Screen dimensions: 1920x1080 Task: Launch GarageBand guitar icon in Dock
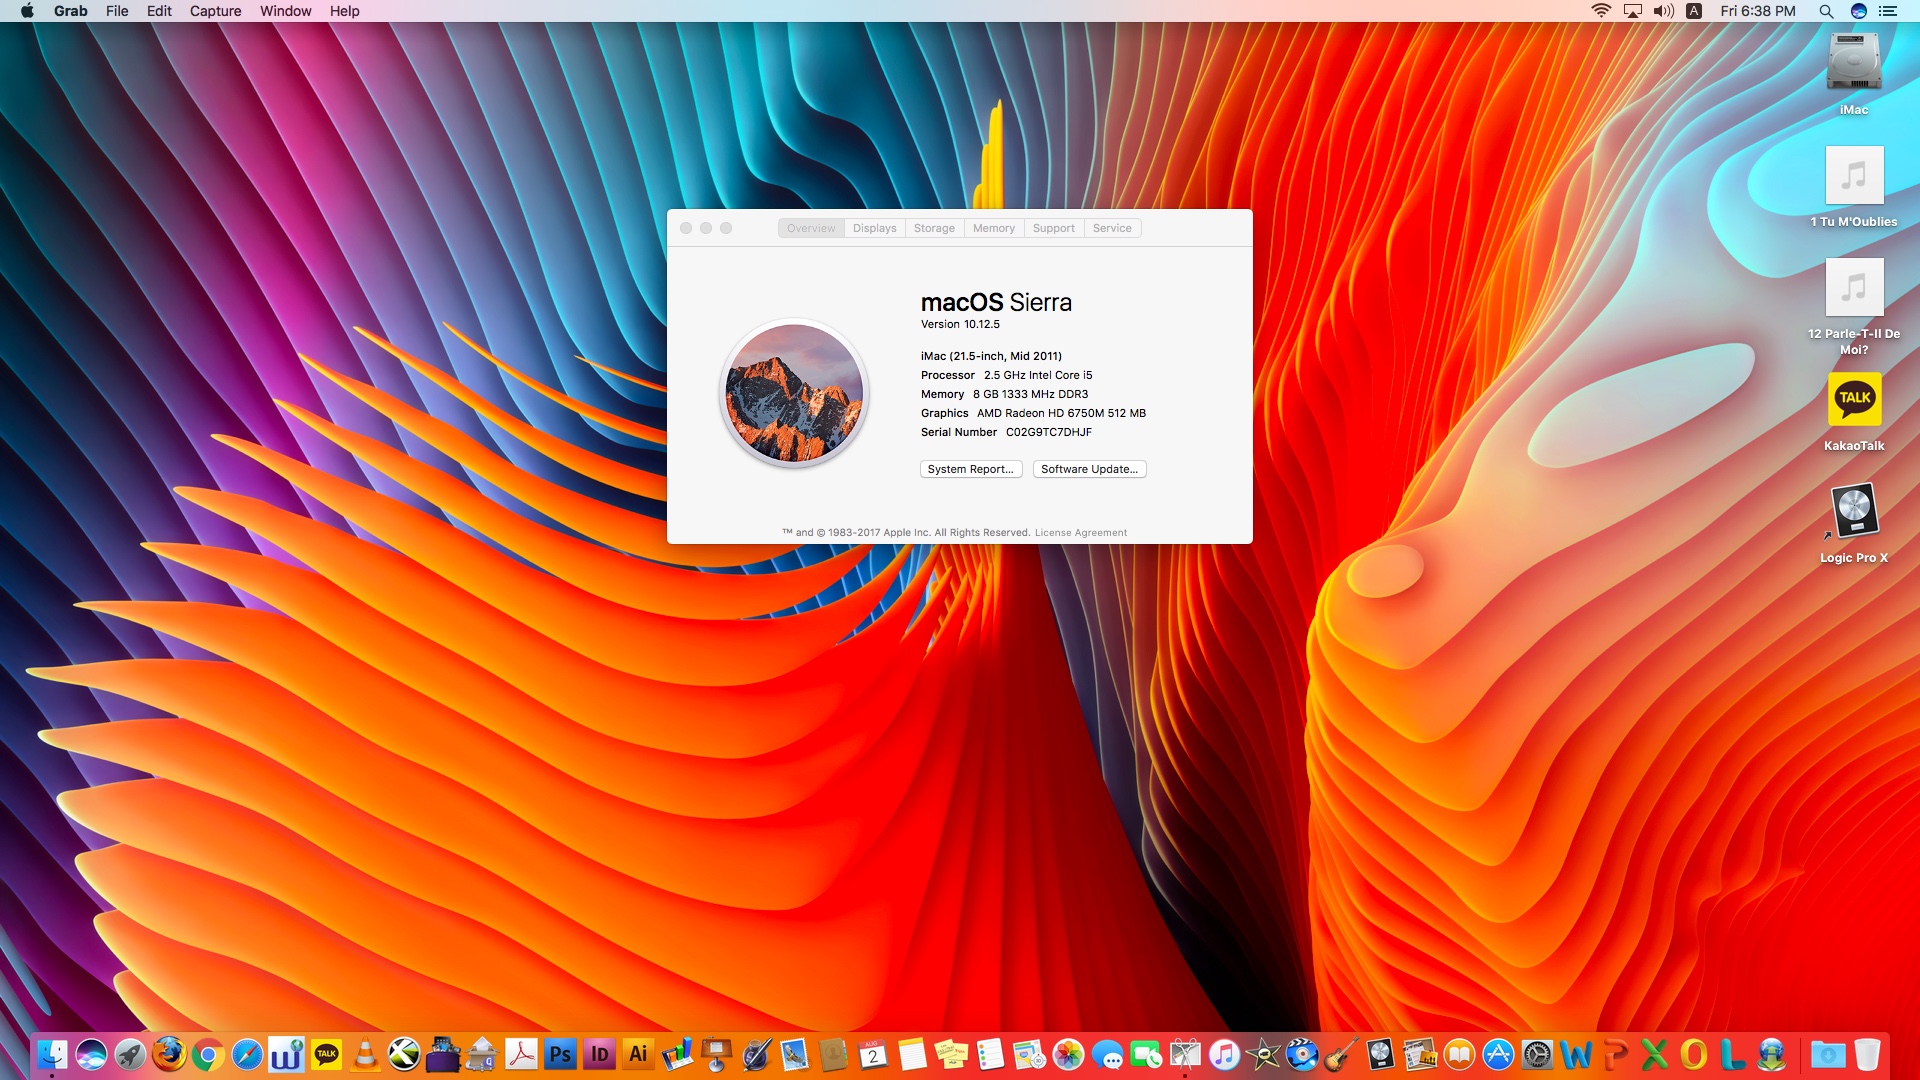pos(1341,1054)
